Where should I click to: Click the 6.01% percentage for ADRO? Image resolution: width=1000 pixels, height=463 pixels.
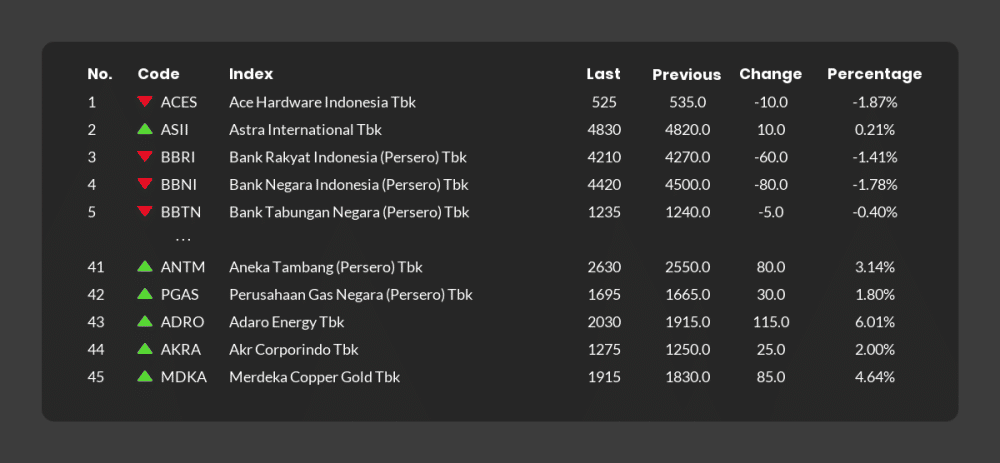click(x=874, y=322)
